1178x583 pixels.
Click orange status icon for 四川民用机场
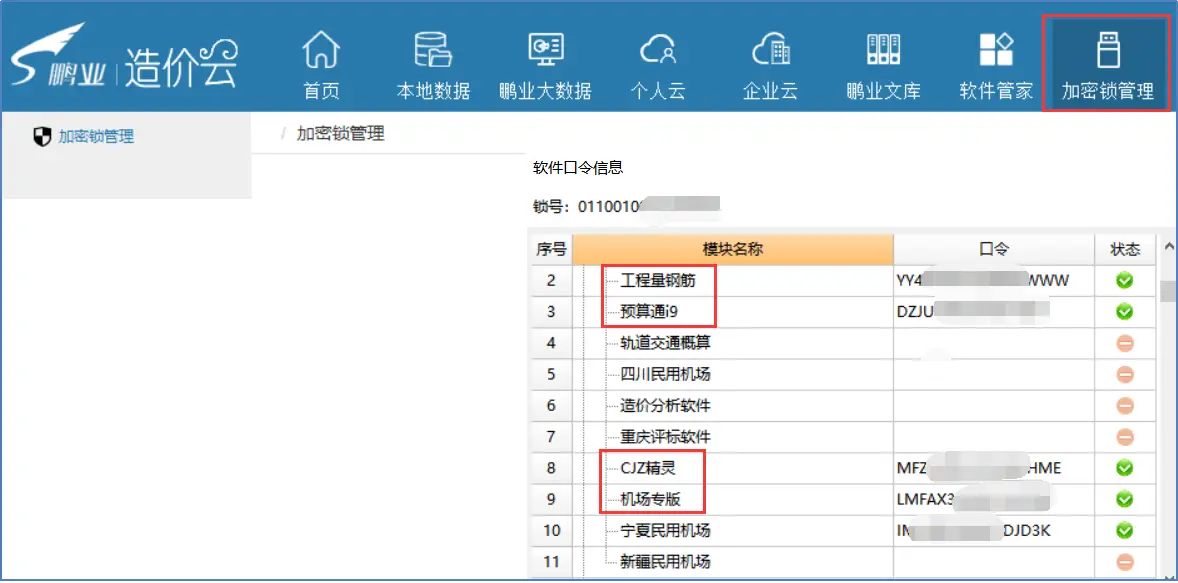(x=1125, y=374)
